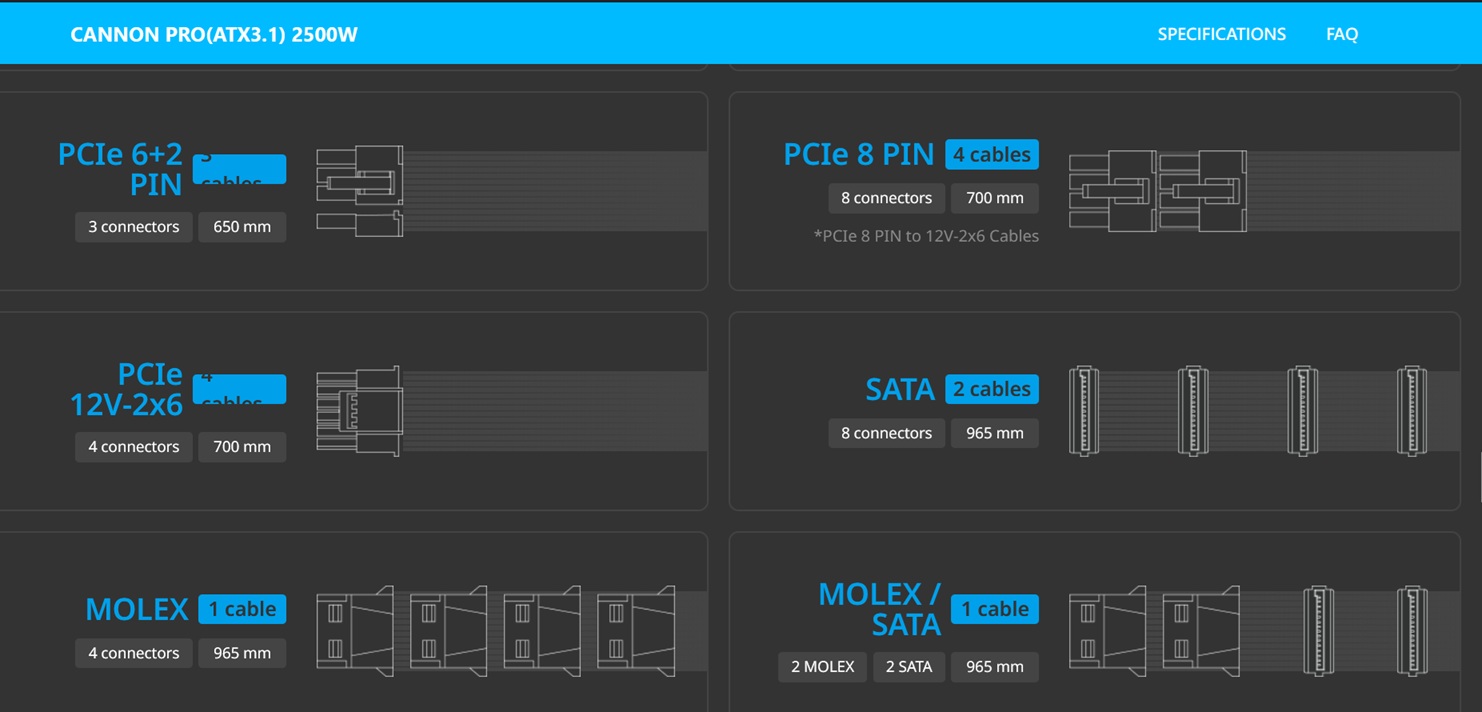Image resolution: width=1482 pixels, height=712 pixels.
Task: Click the "8 connectors" tag under PCIe 8 PIN
Action: point(886,198)
